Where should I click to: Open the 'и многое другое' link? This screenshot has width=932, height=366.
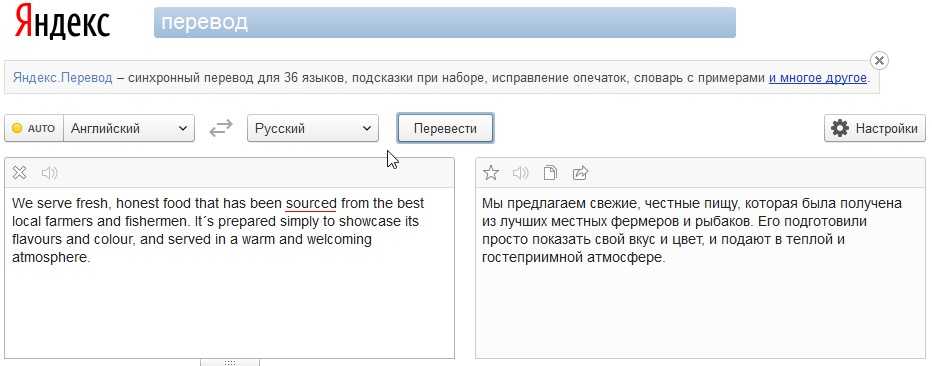818,78
